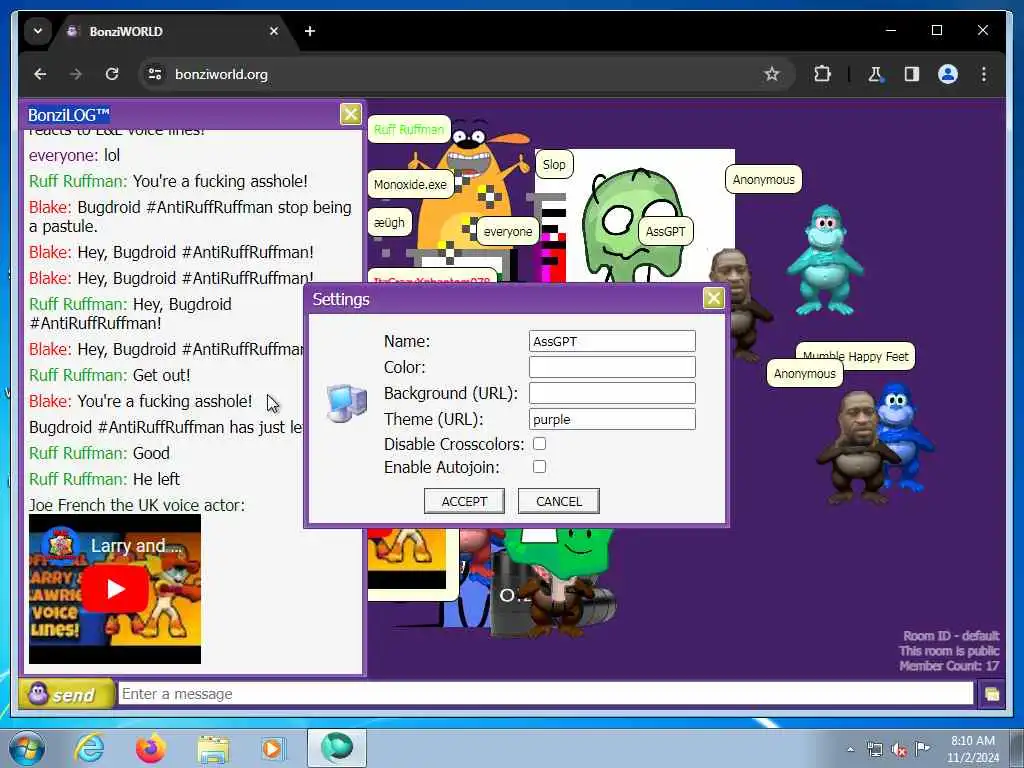
Task: Focus the Color input field
Action: (x=612, y=367)
